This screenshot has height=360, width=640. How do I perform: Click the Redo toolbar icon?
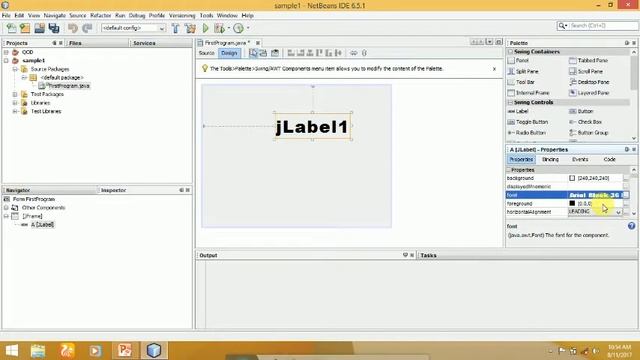[87, 28]
